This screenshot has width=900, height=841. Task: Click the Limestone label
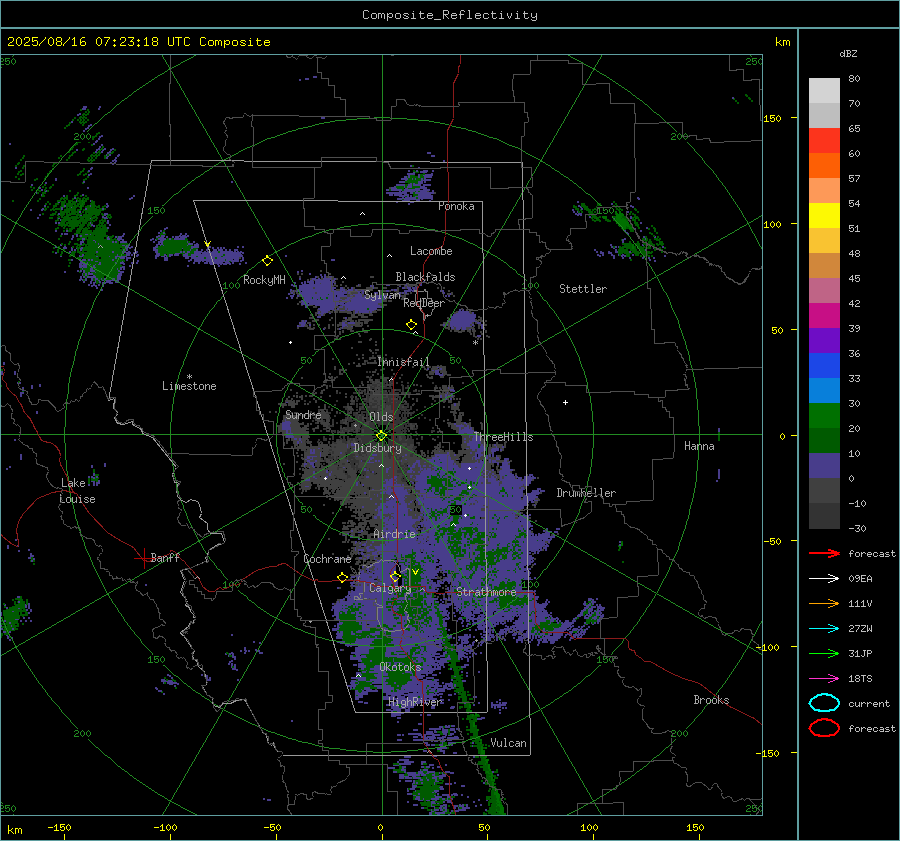click(189, 386)
